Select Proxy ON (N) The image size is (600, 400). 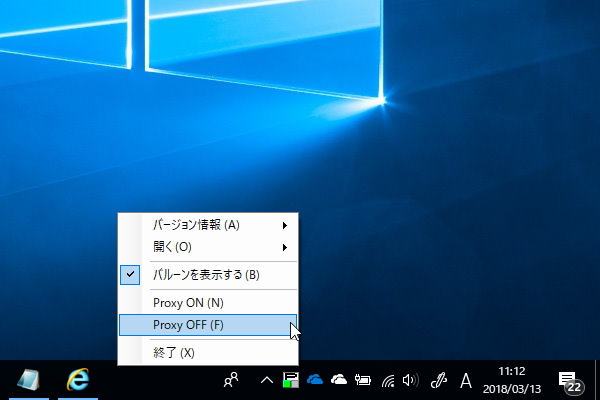[208, 303]
